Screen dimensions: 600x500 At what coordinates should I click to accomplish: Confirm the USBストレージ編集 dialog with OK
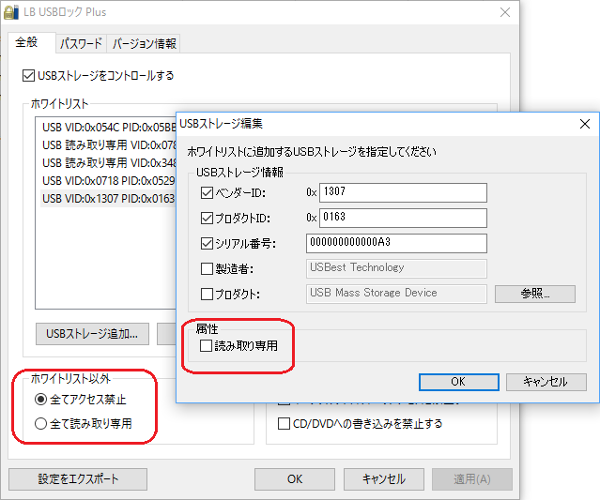[x=459, y=382]
